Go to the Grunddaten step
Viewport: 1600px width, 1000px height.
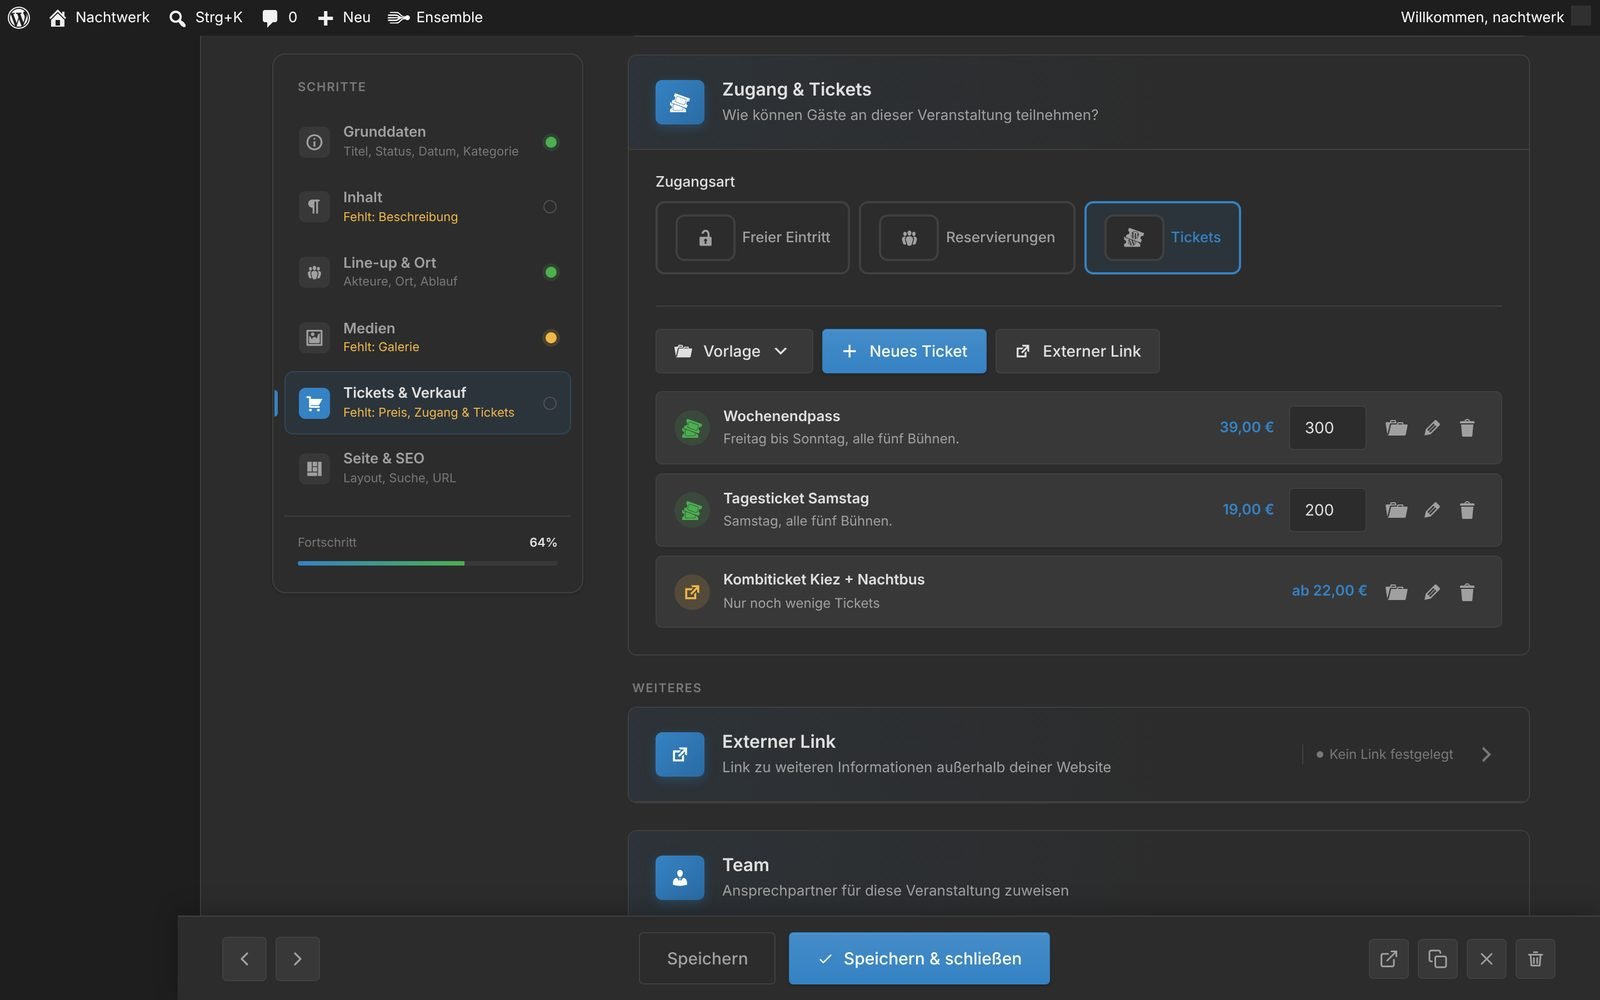[427, 141]
